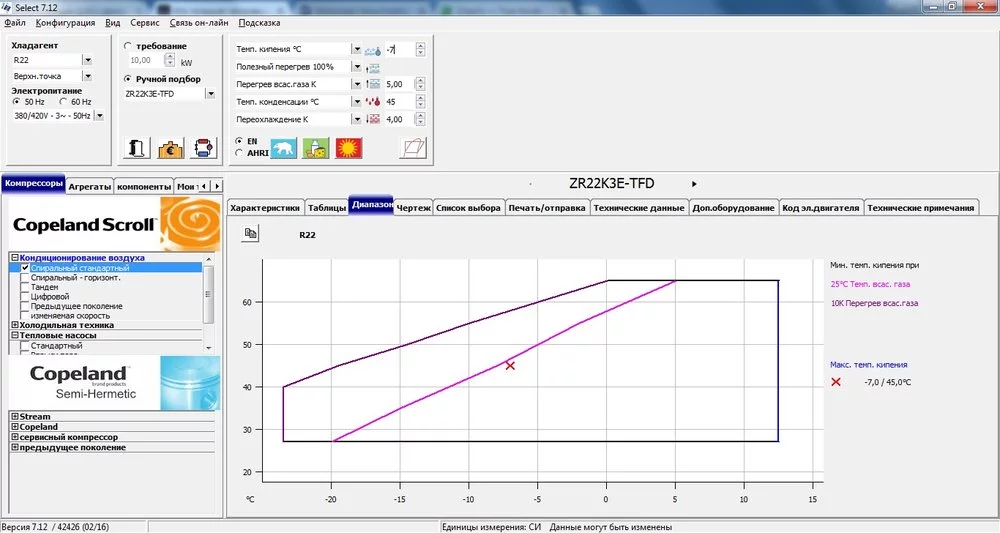This screenshot has height=533, width=1000.
Task: Uncheck Спиральный стандартный checkbox
Action: (25, 268)
